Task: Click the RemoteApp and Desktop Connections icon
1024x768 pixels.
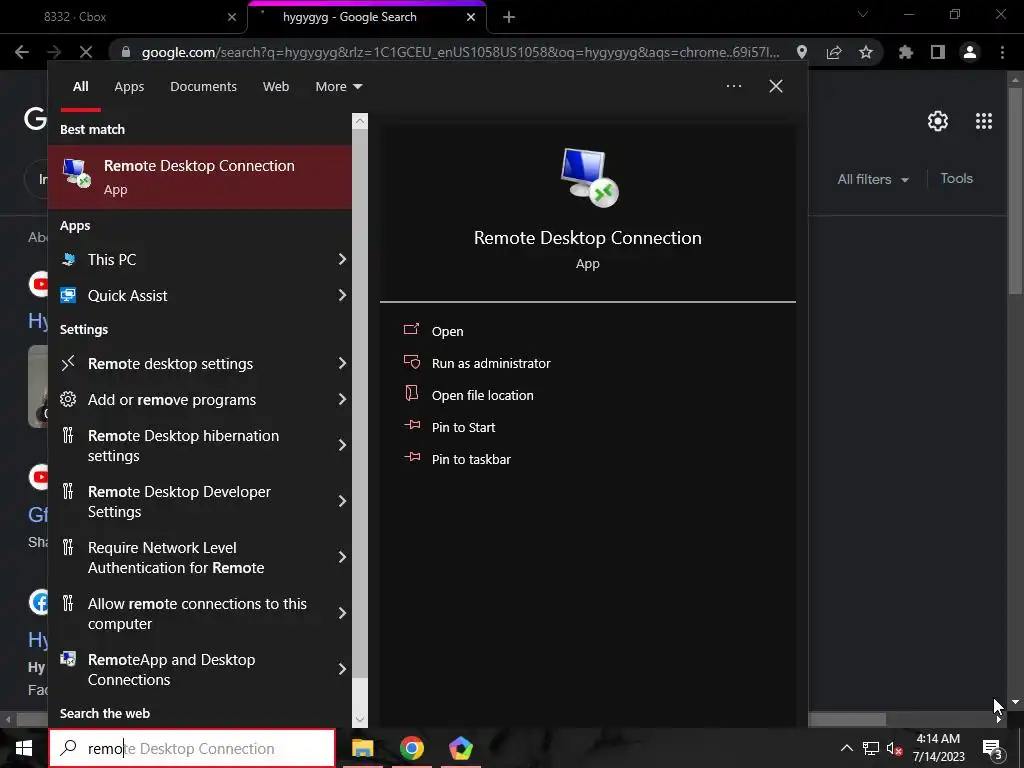Action: [x=68, y=659]
